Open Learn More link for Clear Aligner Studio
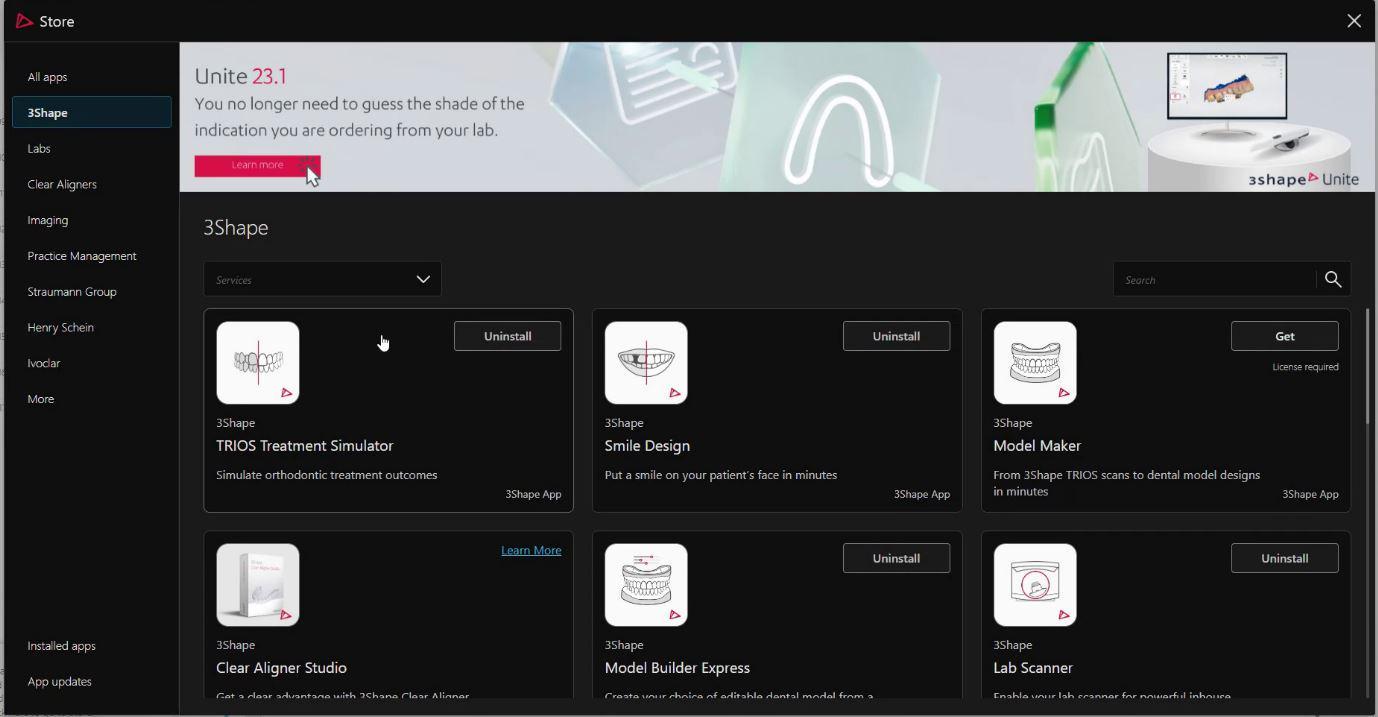 coord(531,551)
